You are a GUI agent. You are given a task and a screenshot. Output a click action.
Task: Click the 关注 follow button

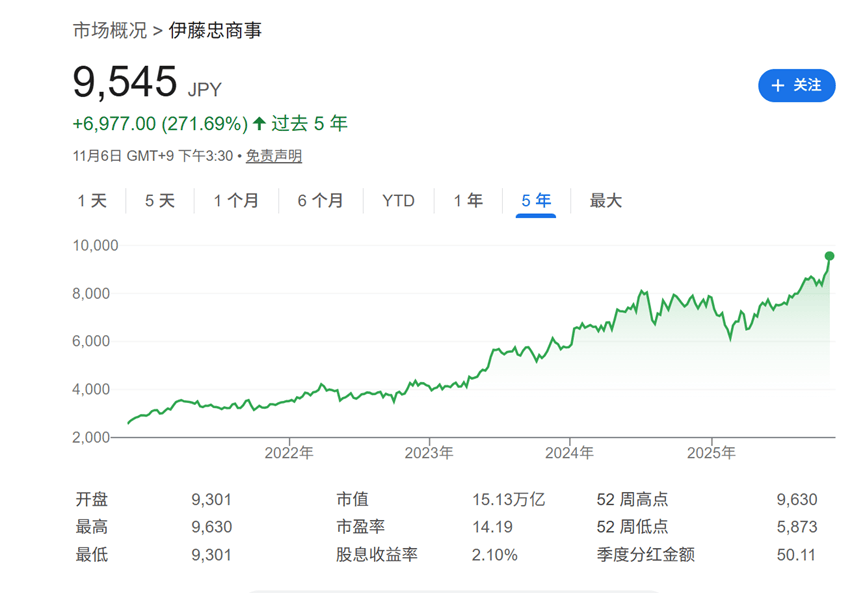[x=796, y=86]
